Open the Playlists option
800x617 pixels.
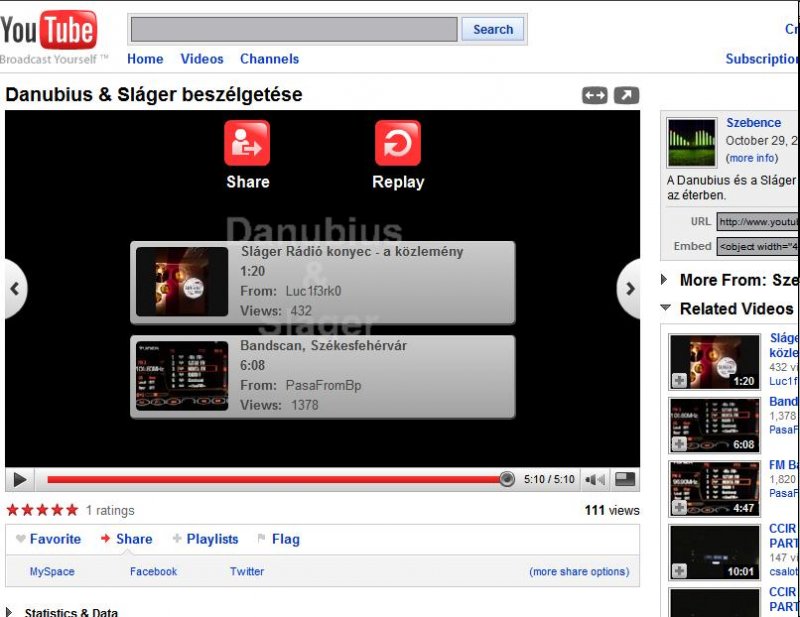(206, 539)
